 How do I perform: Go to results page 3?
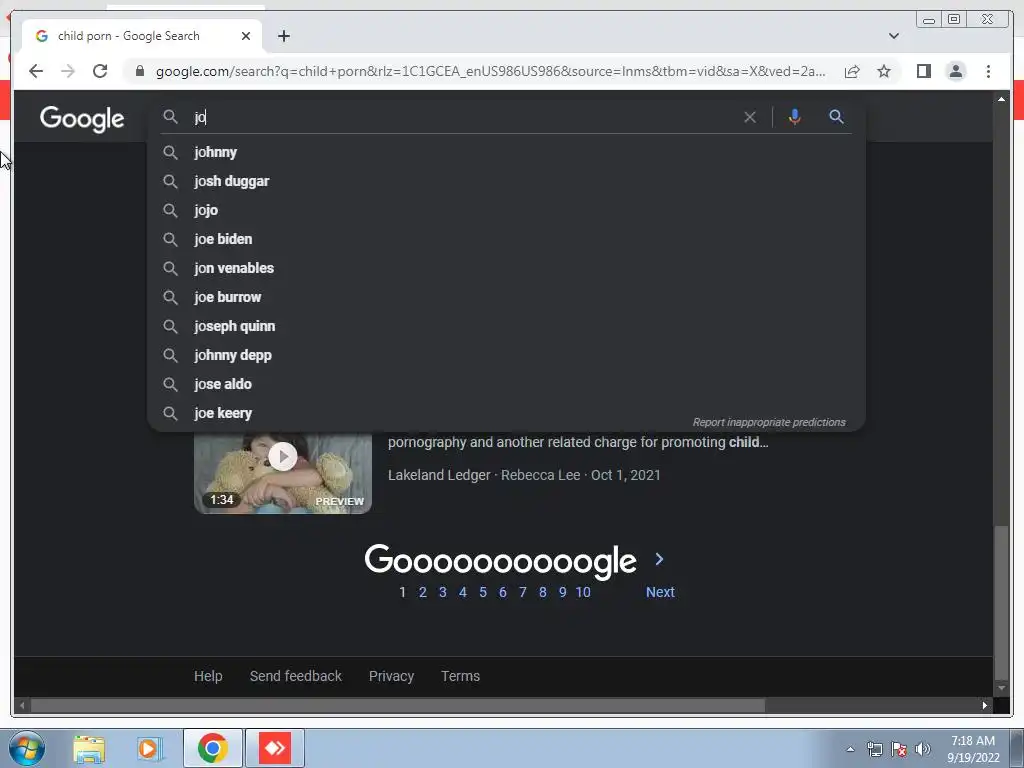pos(443,592)
